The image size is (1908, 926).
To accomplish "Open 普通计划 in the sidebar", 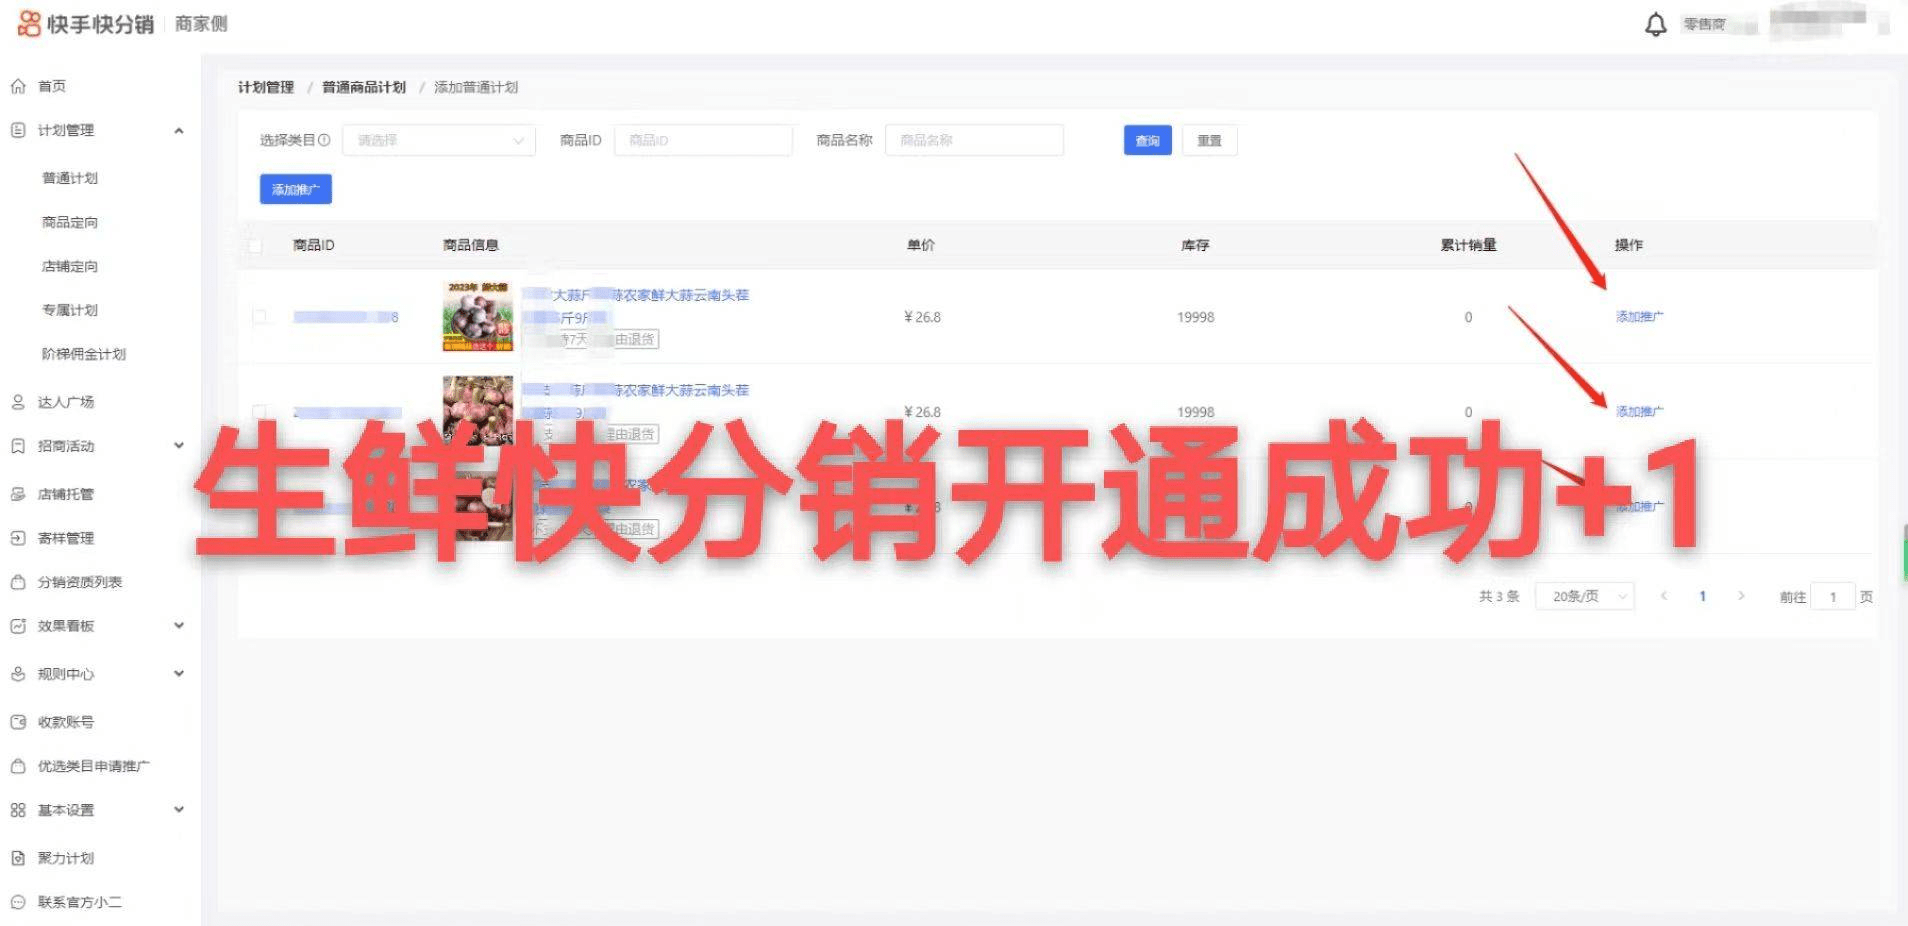I will point(70,178).
